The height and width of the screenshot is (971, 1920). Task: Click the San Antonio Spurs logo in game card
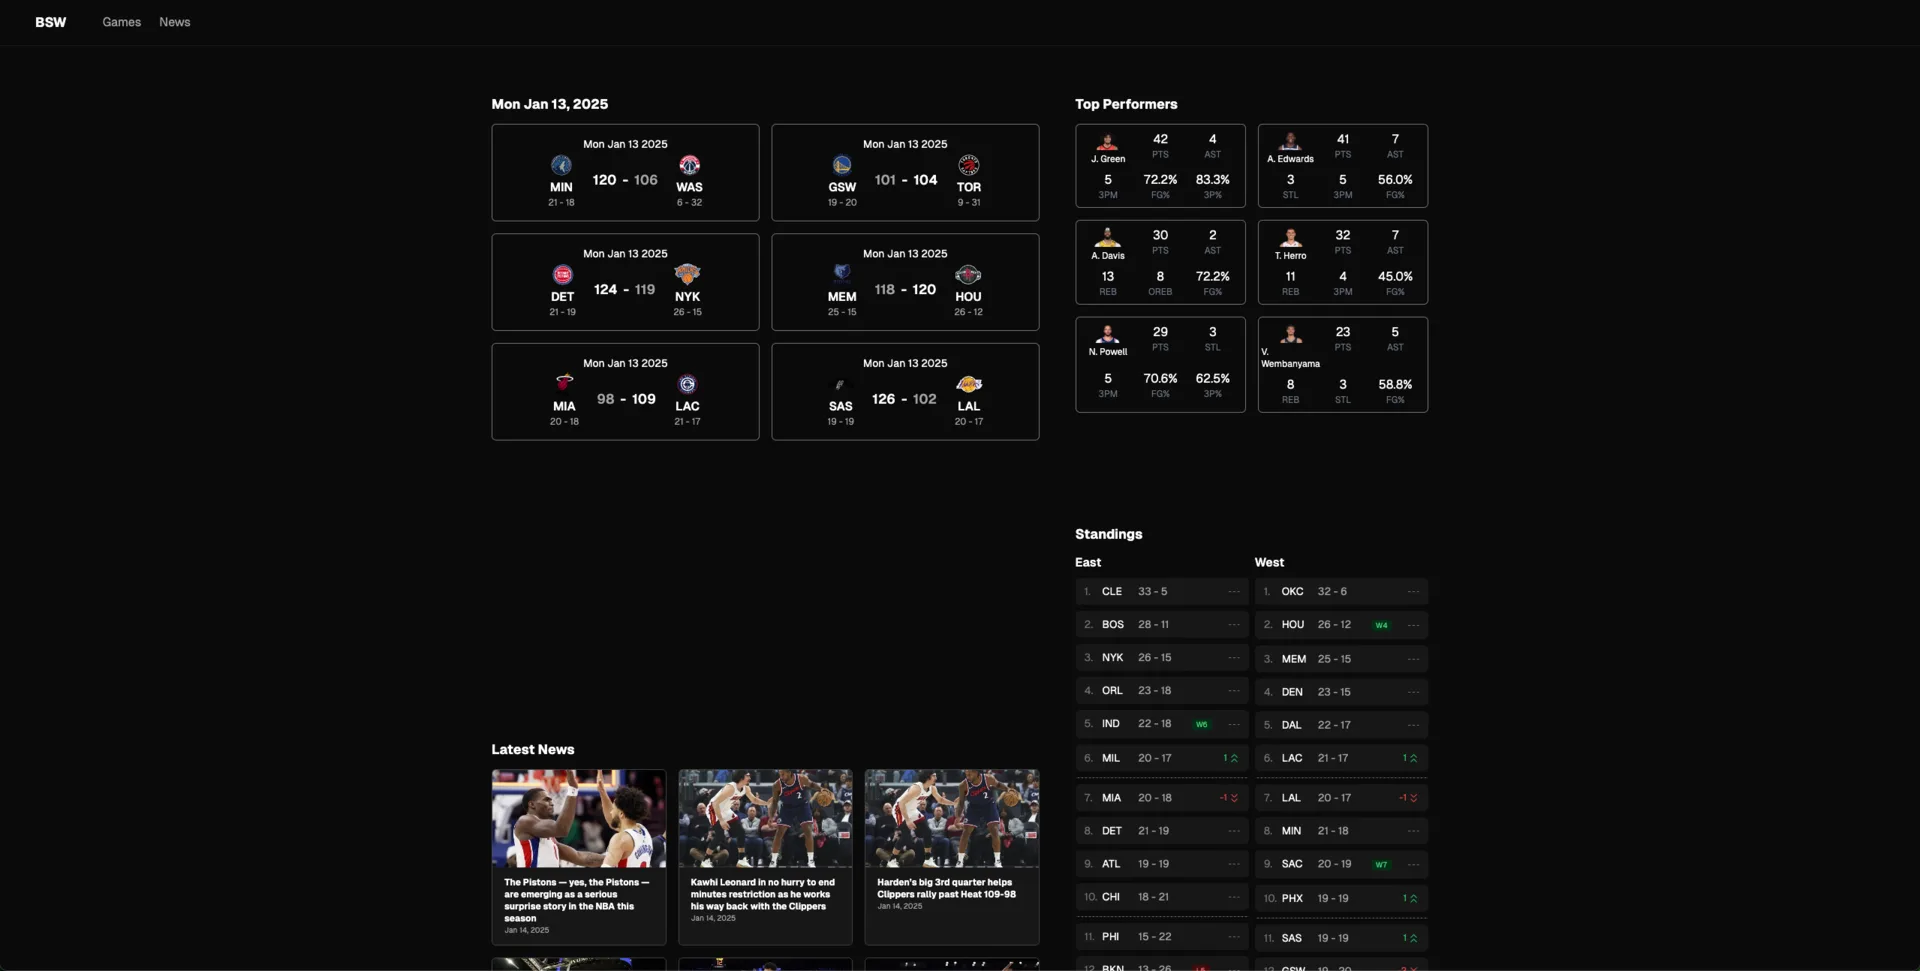point(840,384)
